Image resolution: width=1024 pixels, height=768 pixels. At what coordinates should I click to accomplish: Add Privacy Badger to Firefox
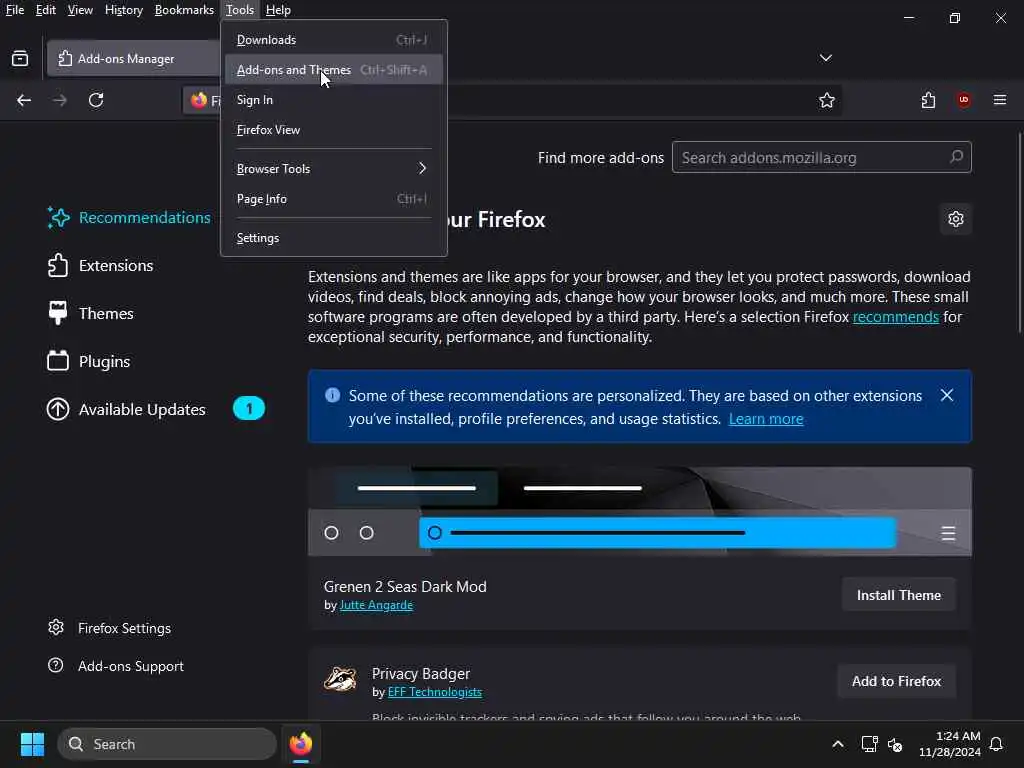click(896, 681)
